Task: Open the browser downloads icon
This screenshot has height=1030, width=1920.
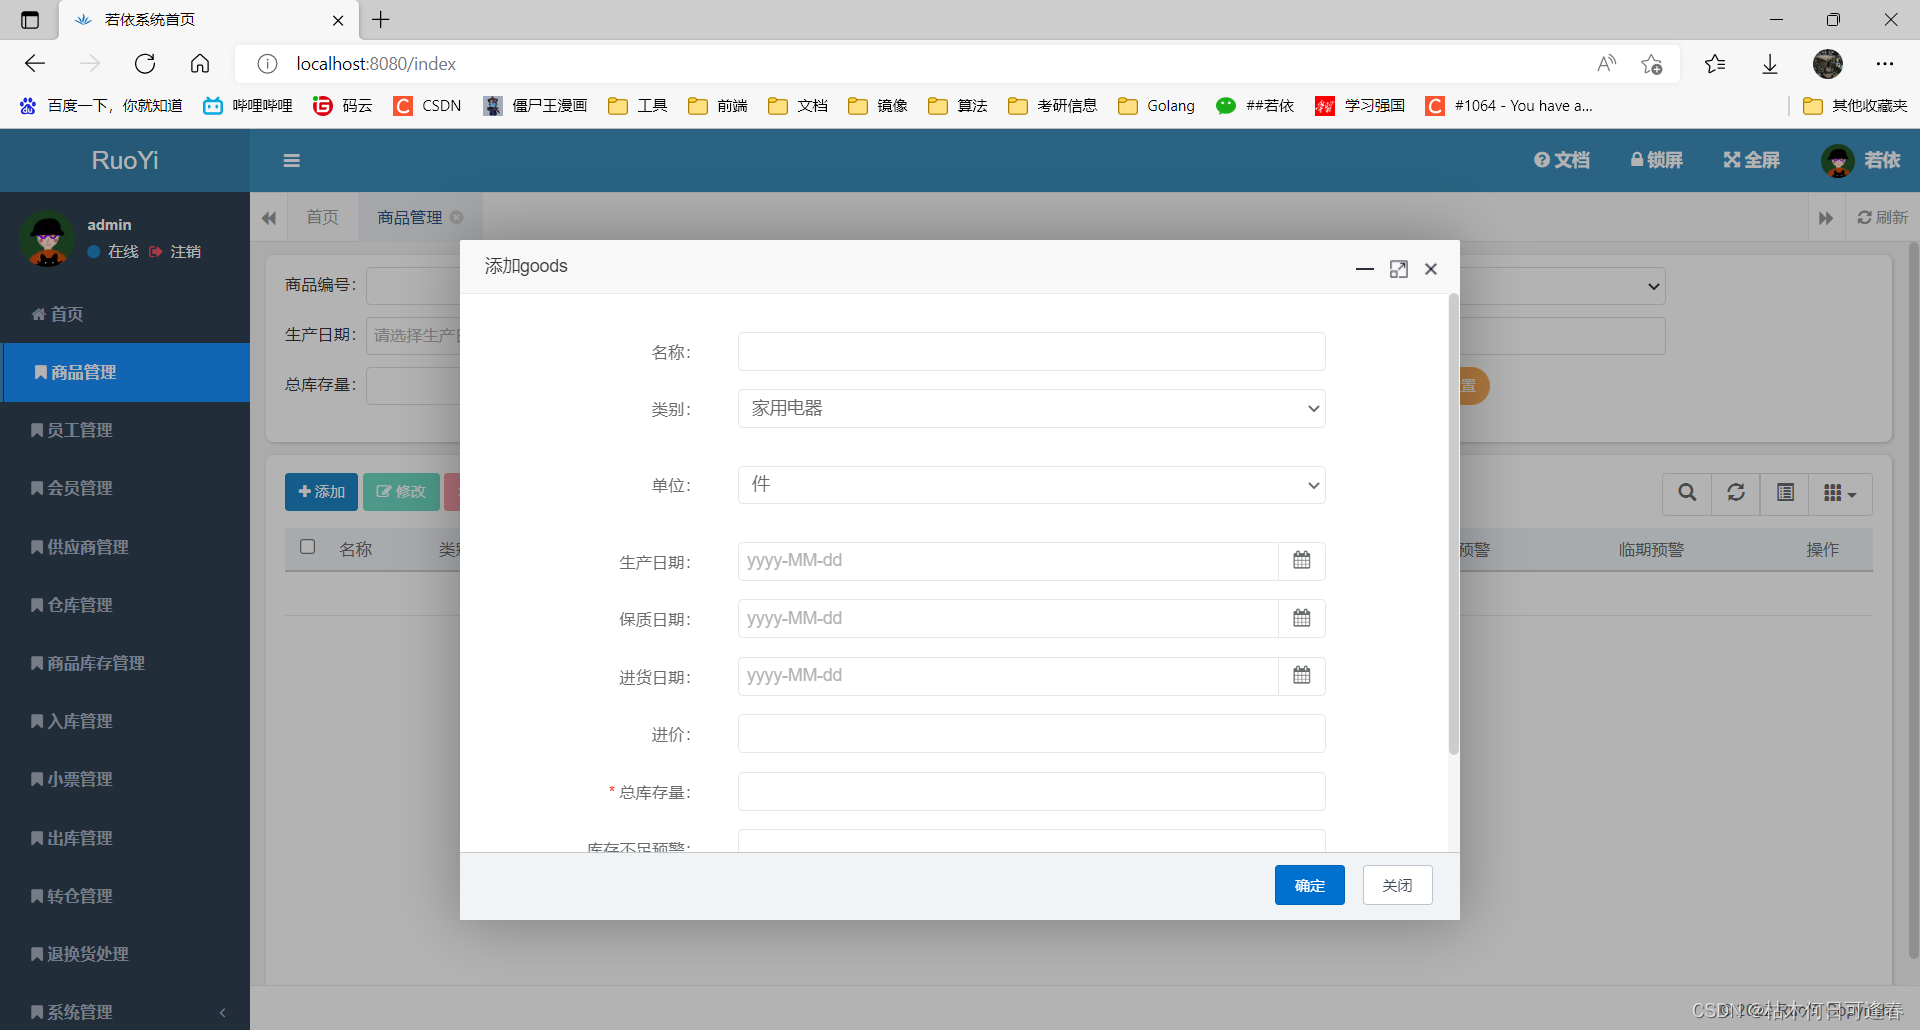Action: click(1770, 64)
